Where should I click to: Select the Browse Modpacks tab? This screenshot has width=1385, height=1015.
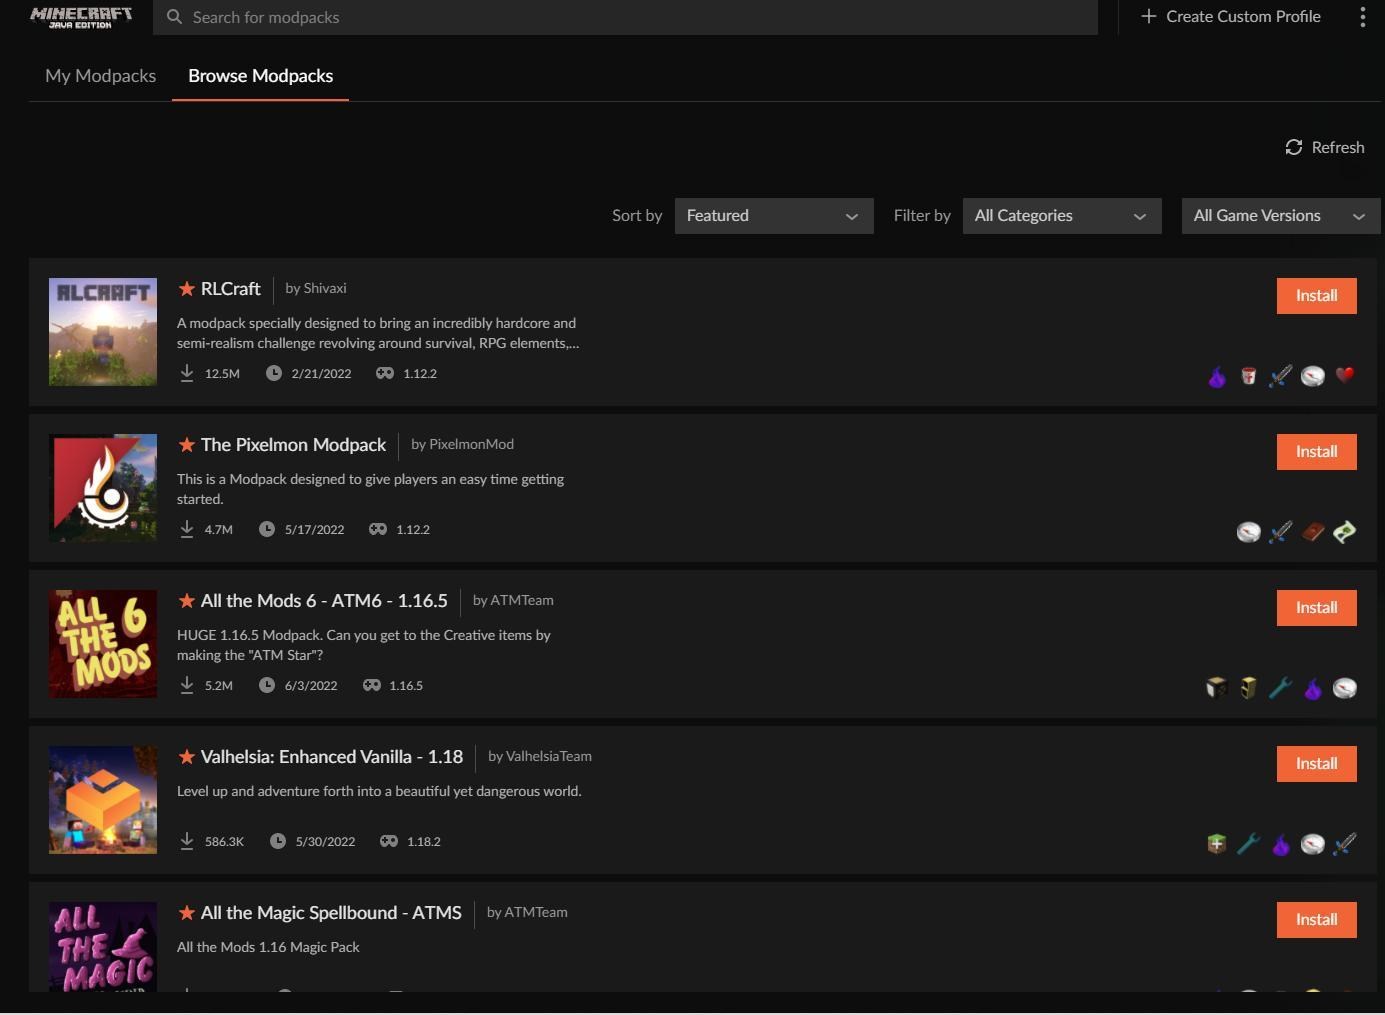click(x=260, y=76)
